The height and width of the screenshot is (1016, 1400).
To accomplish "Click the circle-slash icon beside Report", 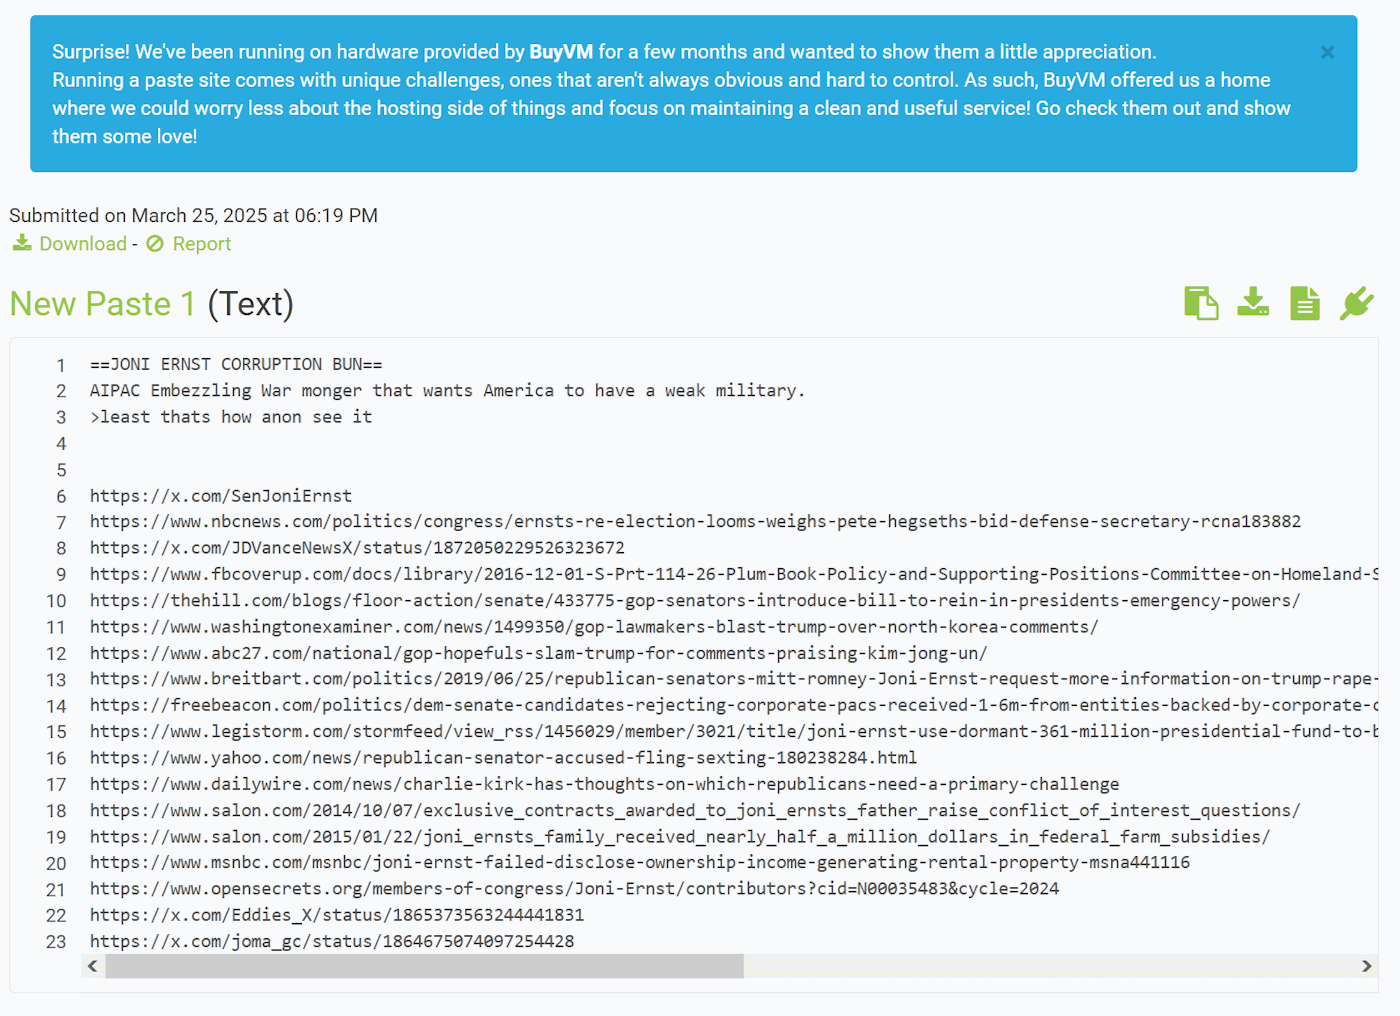I will coord(155,244).
